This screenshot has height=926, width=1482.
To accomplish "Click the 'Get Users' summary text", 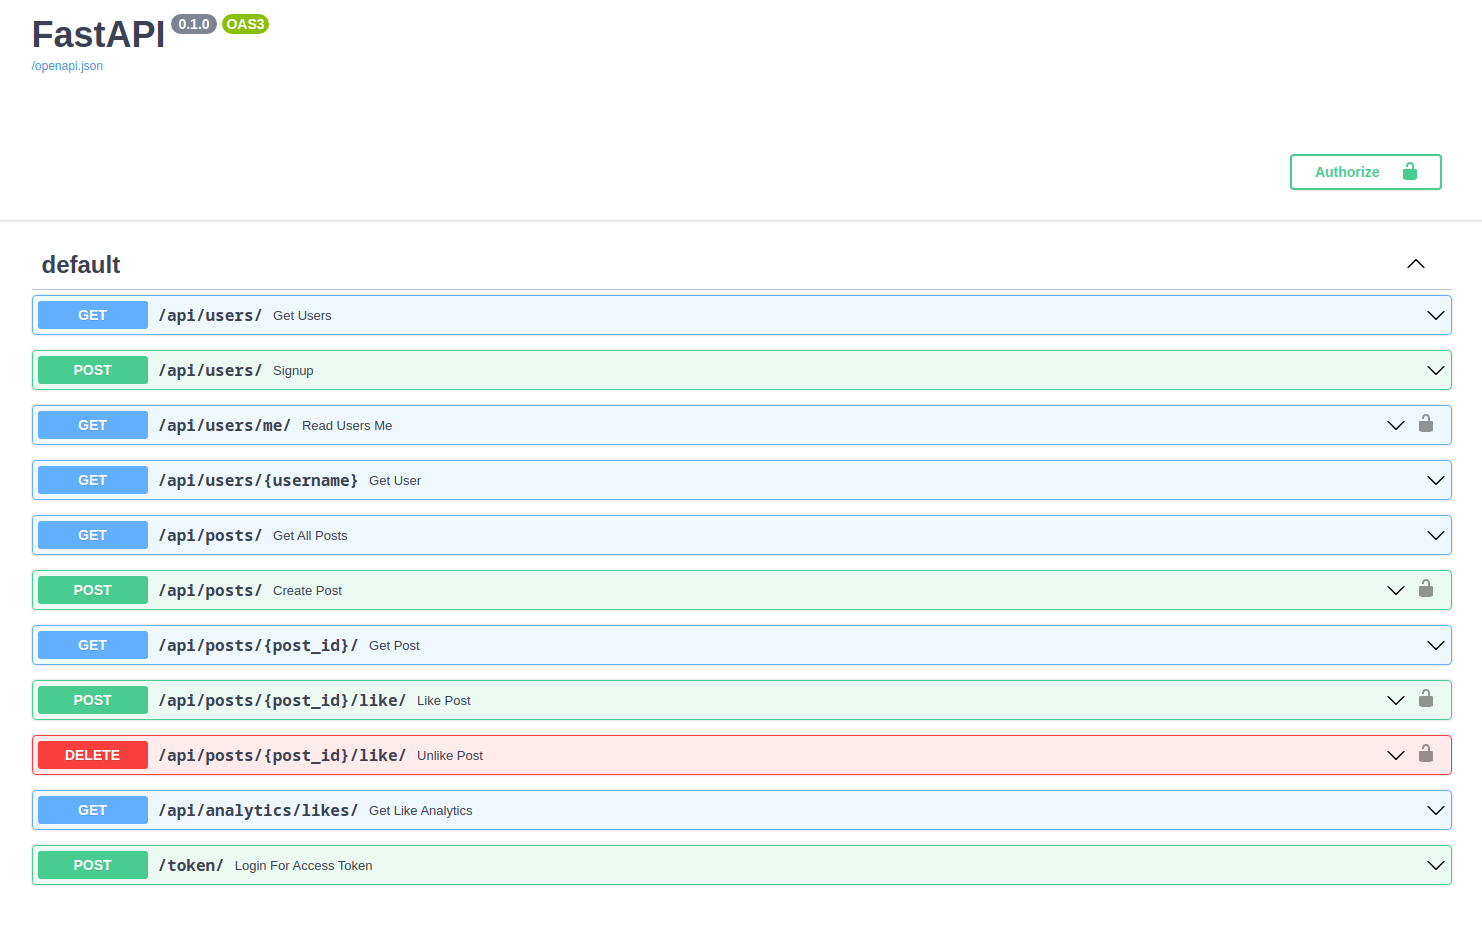I will click(302, 316).
